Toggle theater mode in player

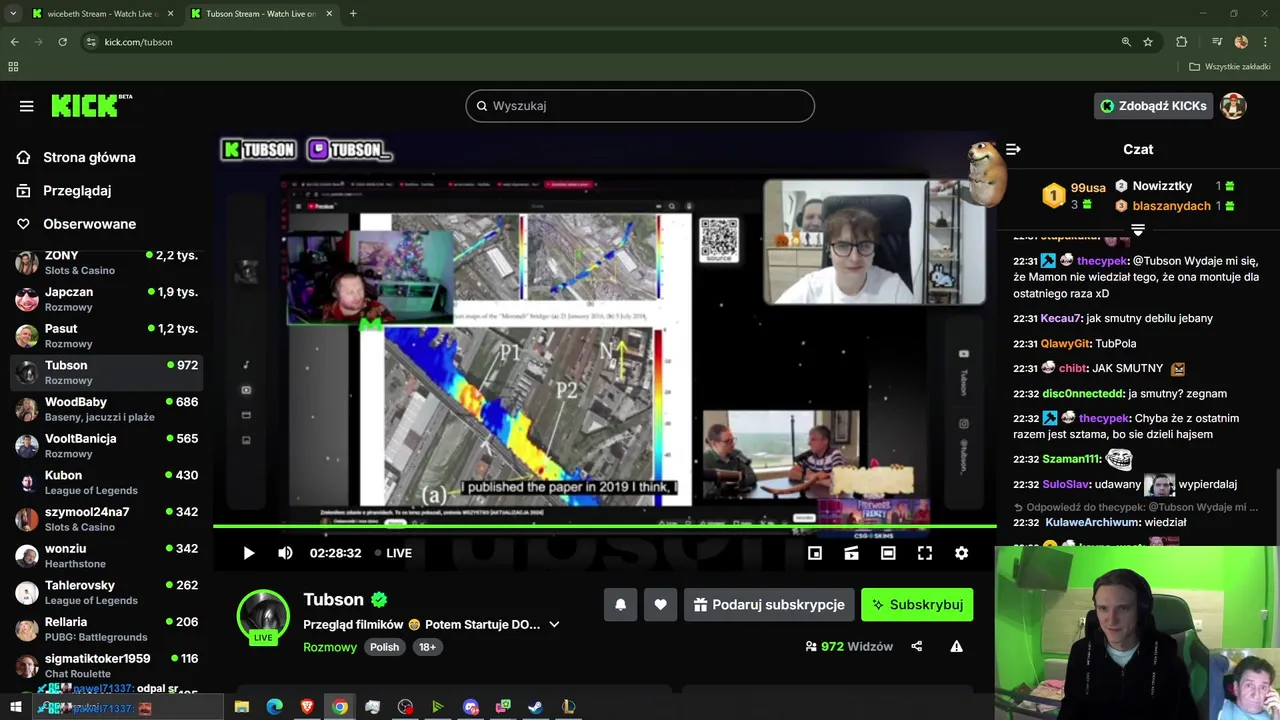pos(888,553)
